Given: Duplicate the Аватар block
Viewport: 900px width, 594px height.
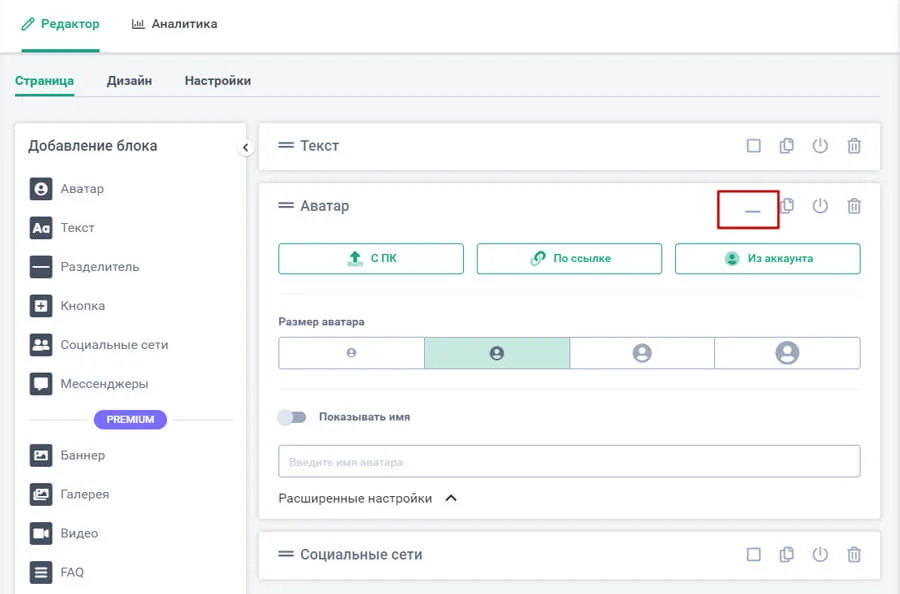Looking at the screenshot, I should [787, 206].
